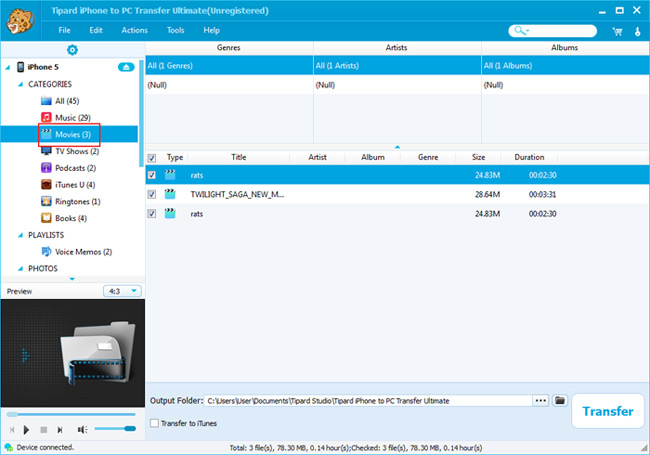This screenshot has width=650, height=455.
Task: Click the register key icon
Action: [638, 31]
